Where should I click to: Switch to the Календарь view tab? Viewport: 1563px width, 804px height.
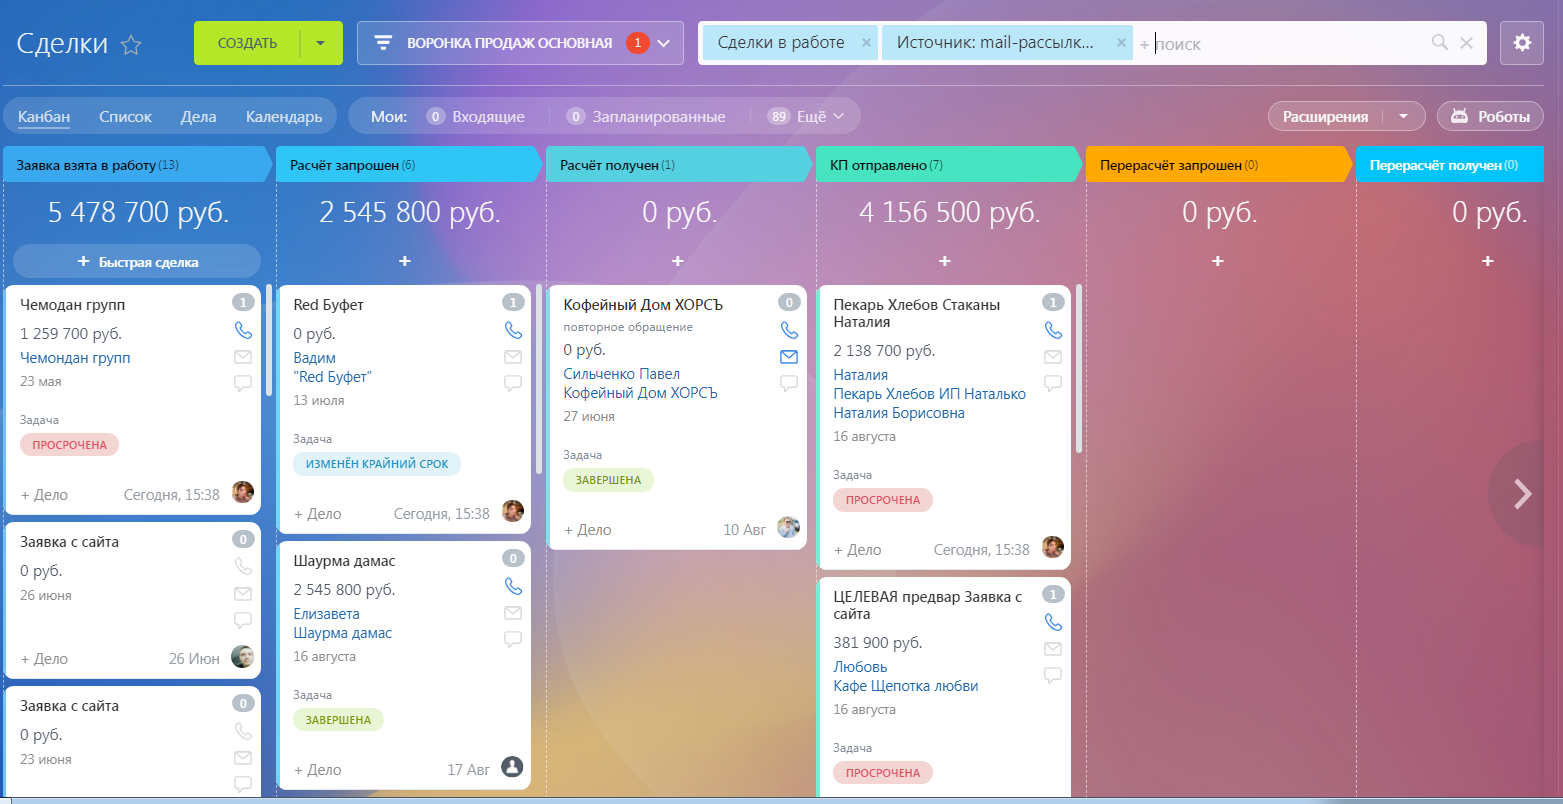tap(284, 117)
